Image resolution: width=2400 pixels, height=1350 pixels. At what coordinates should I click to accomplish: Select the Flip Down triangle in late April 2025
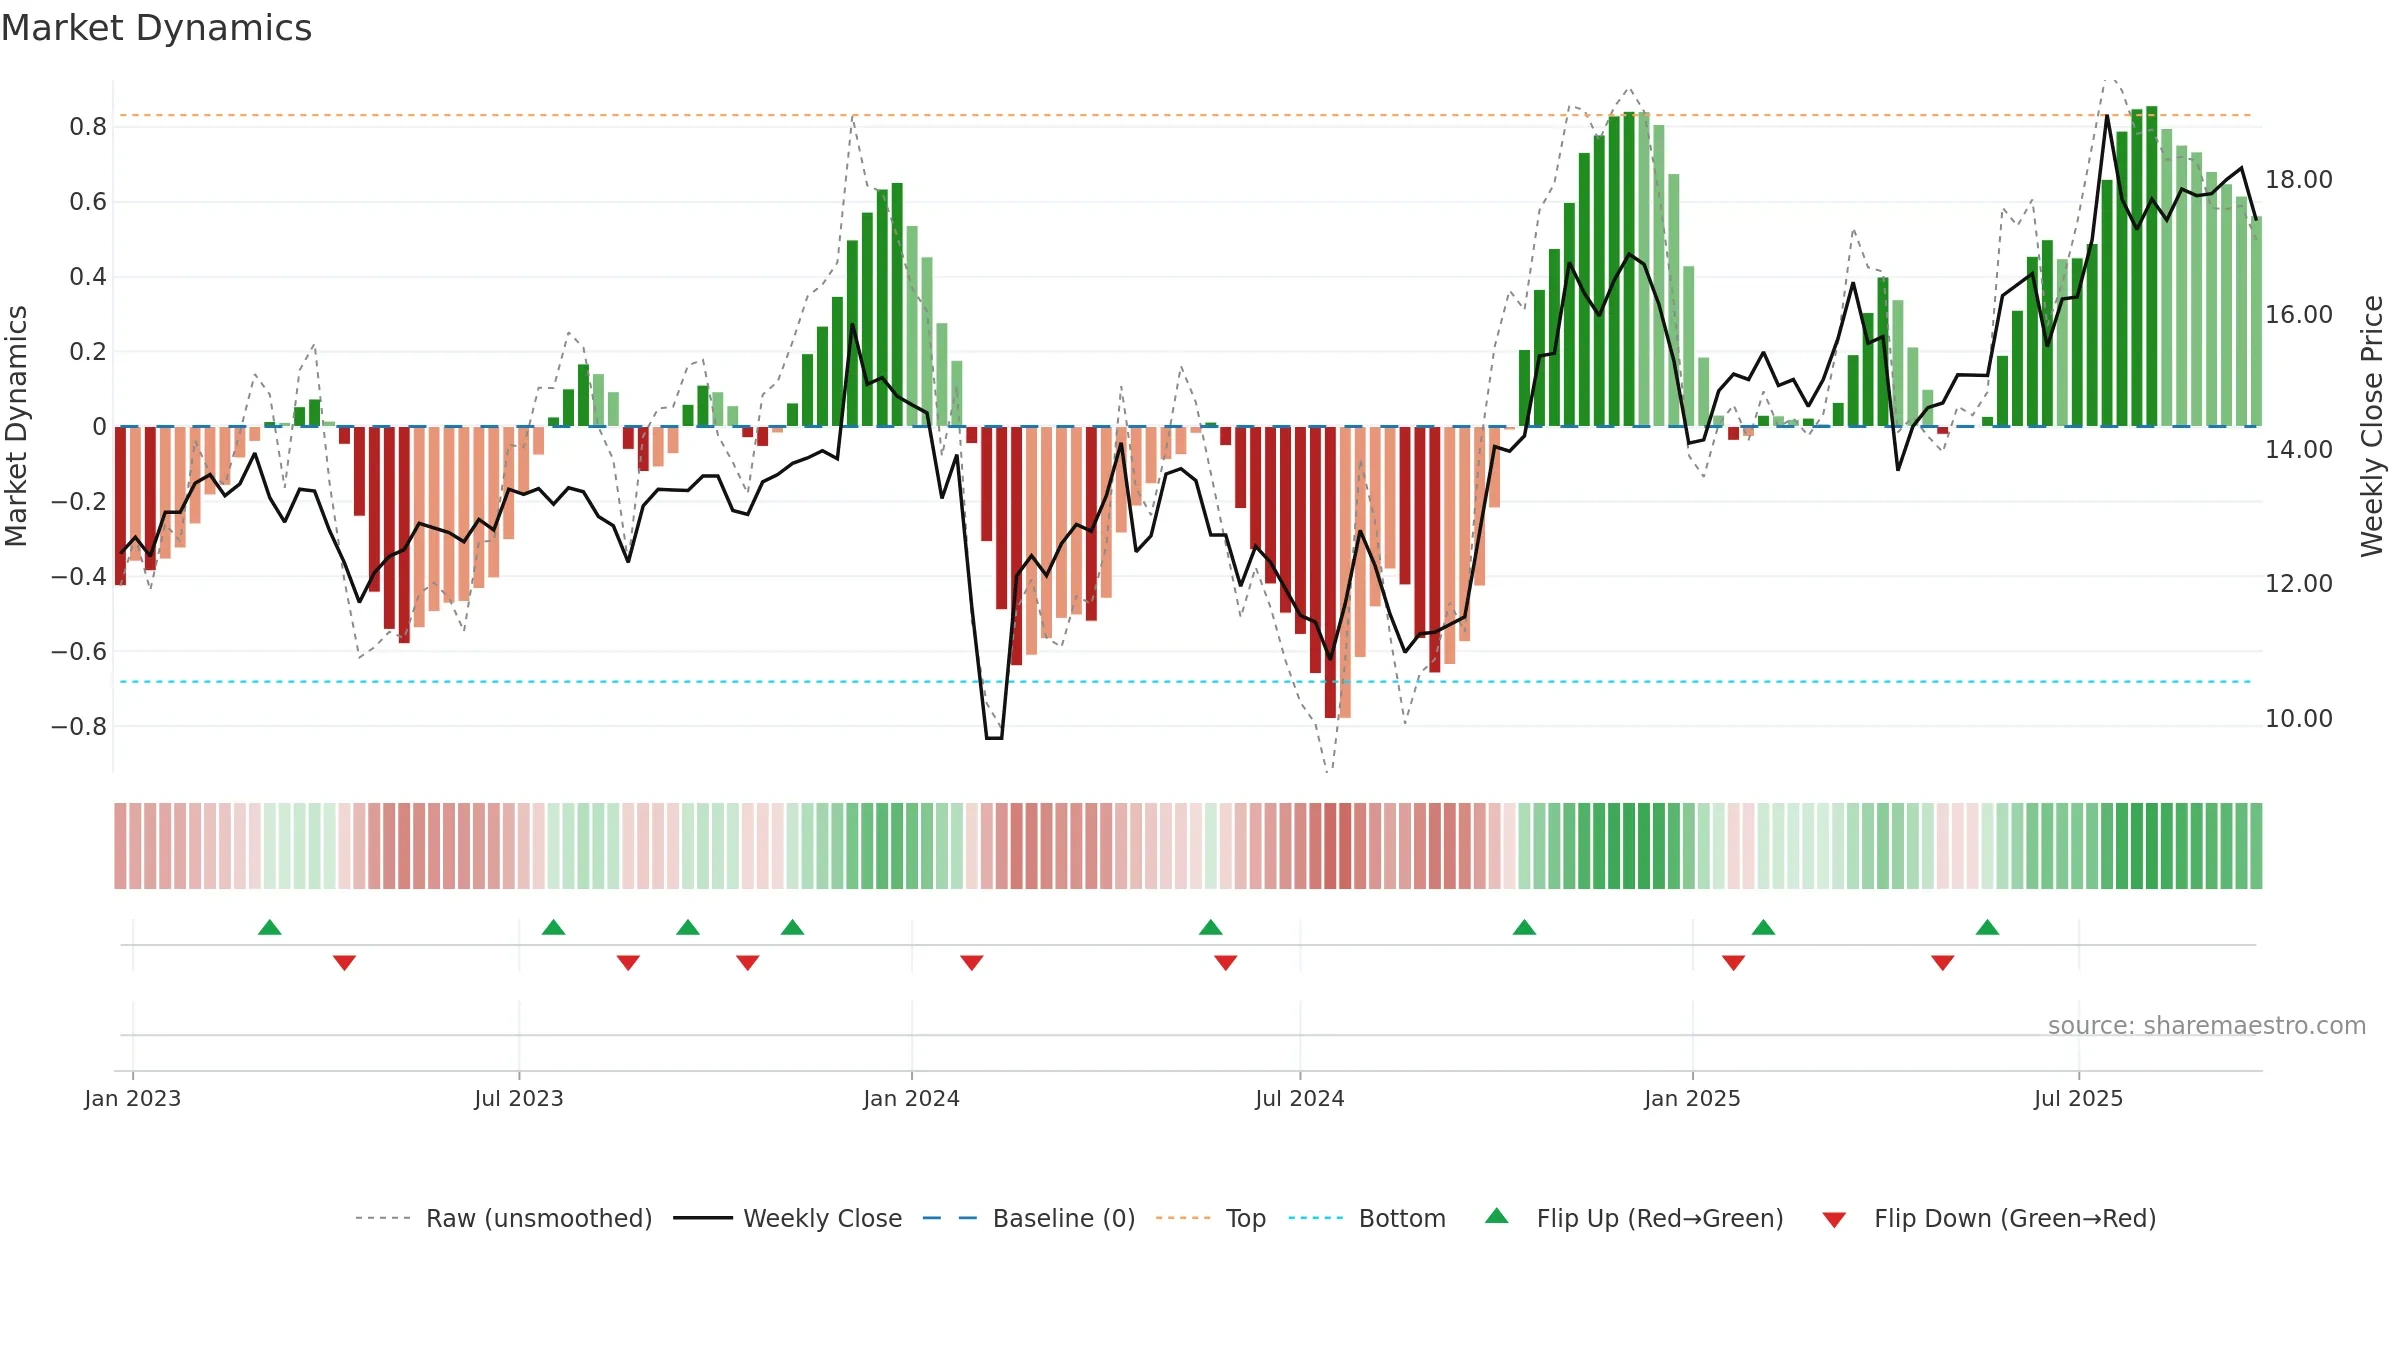click(1943, 963)
